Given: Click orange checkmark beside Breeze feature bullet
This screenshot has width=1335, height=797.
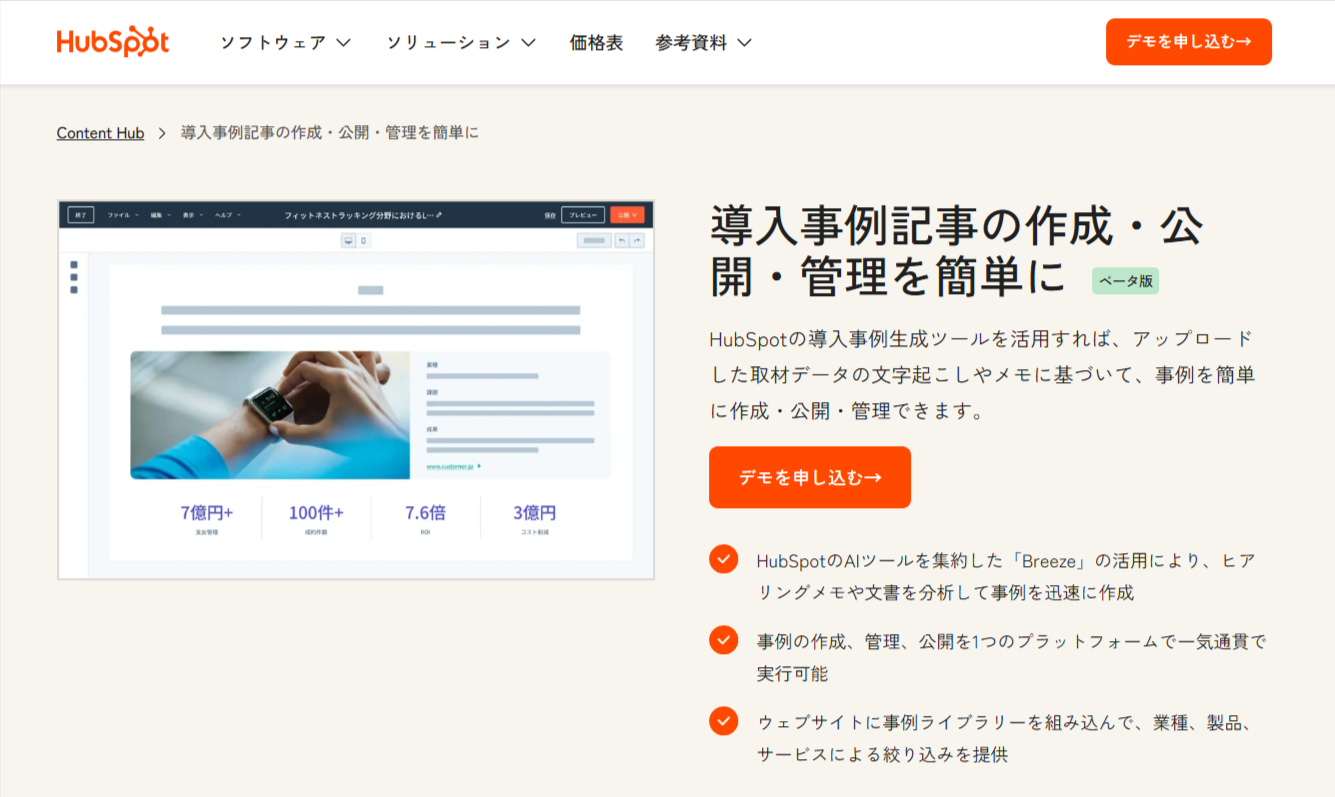Looking at the screenshot, I should pyautogui.click(x=723, y=559).
